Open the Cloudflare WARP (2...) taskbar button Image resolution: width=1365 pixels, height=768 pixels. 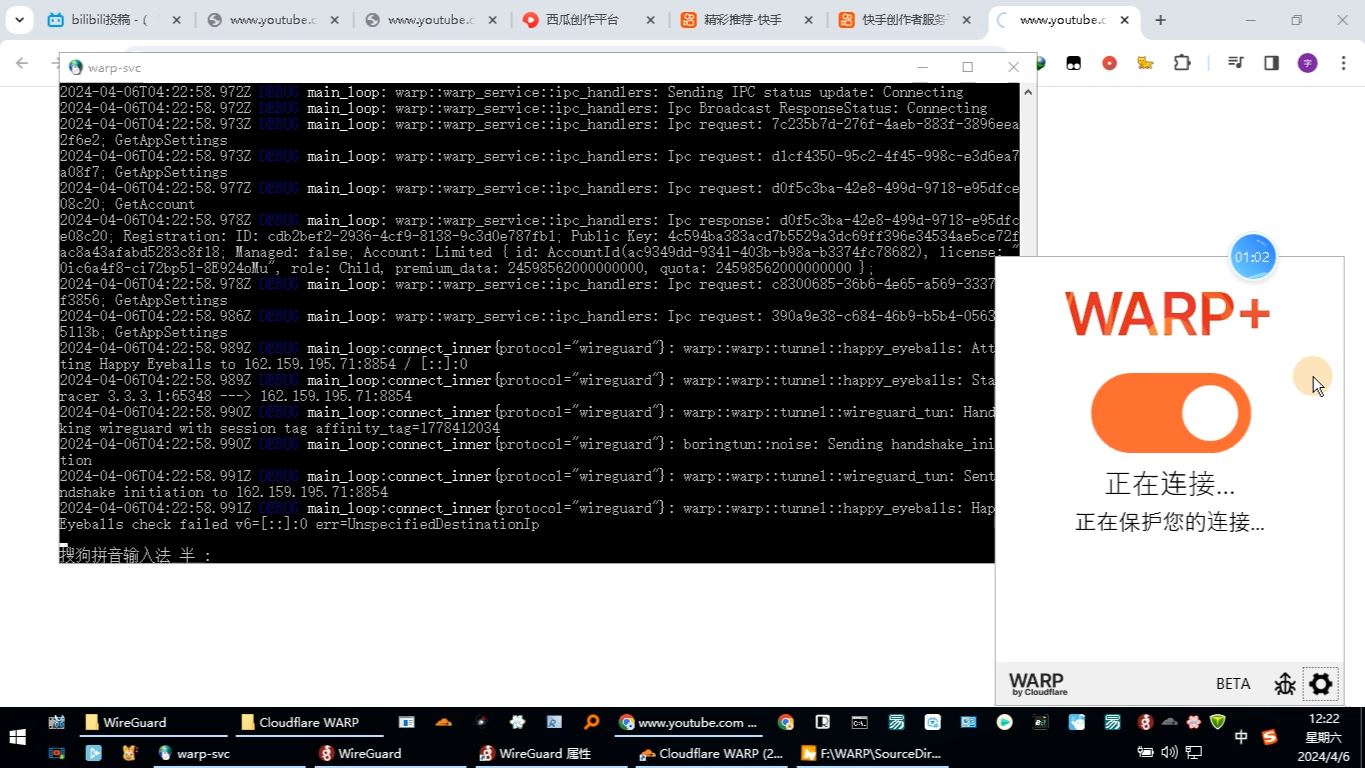point(711,753)
